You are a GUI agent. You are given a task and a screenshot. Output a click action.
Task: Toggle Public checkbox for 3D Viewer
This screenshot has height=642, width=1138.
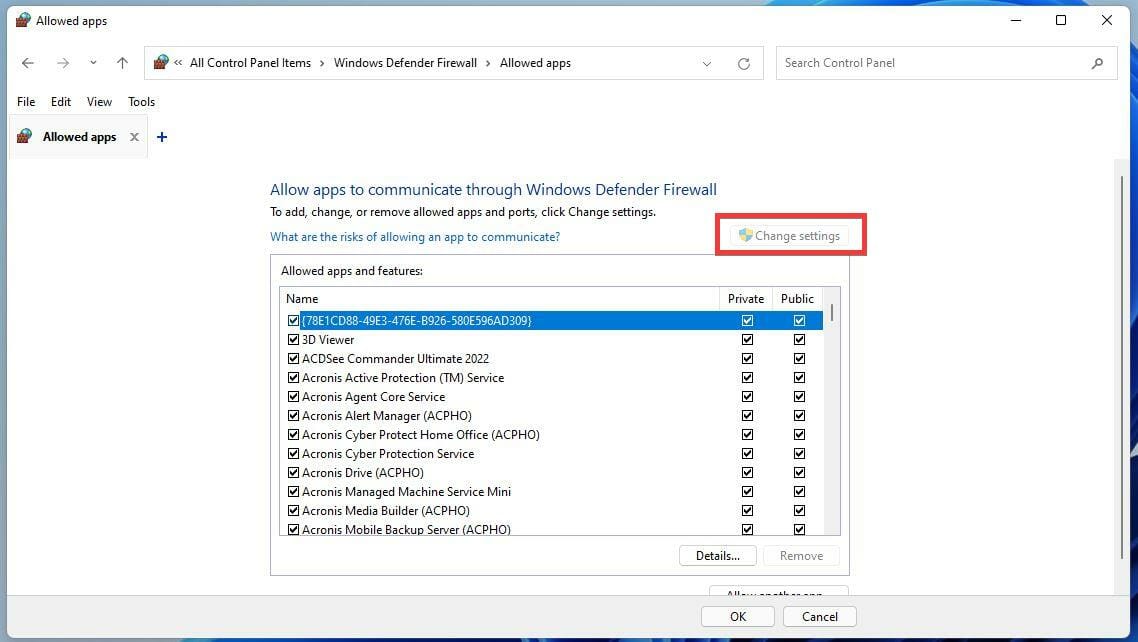click(799, 339)
